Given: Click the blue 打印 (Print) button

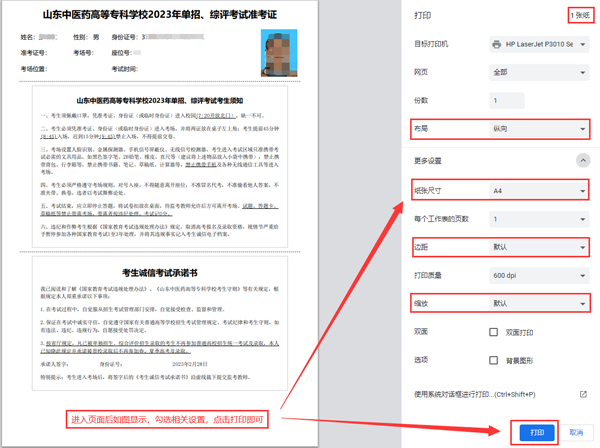Looking at the screenshot, I should point(537,432).
